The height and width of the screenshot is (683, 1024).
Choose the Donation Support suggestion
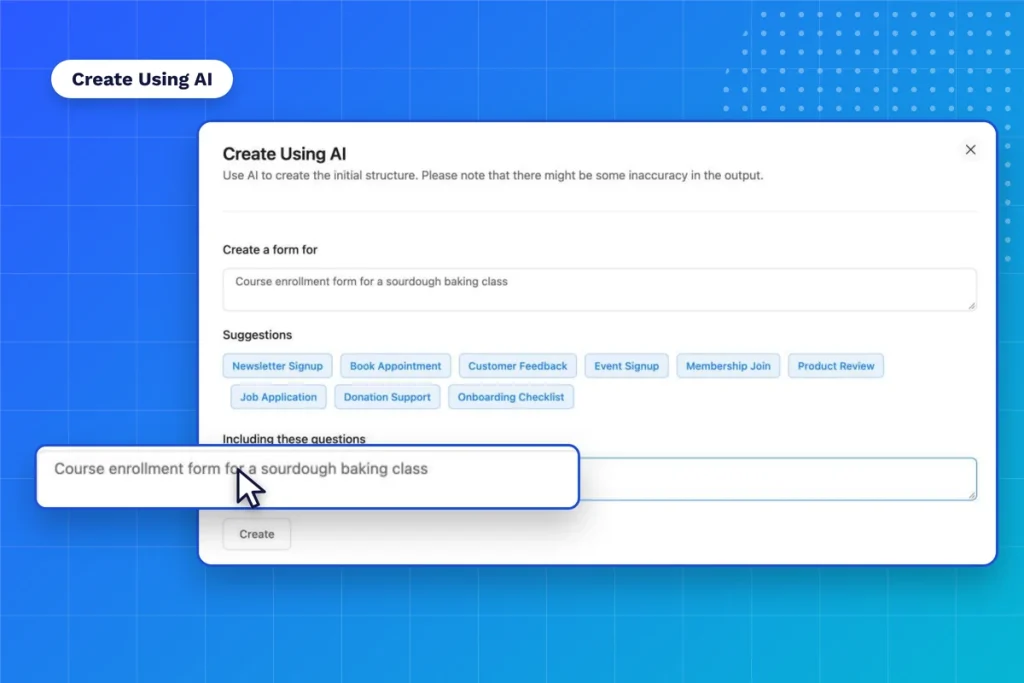tap(387, 397)
